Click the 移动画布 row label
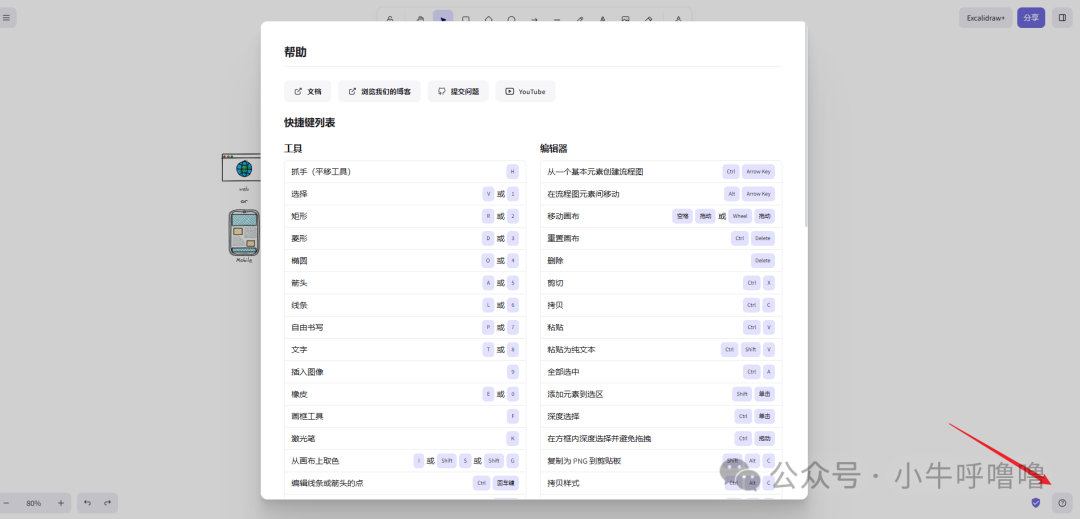This screenshot has width=1080, height=519. 563,216
